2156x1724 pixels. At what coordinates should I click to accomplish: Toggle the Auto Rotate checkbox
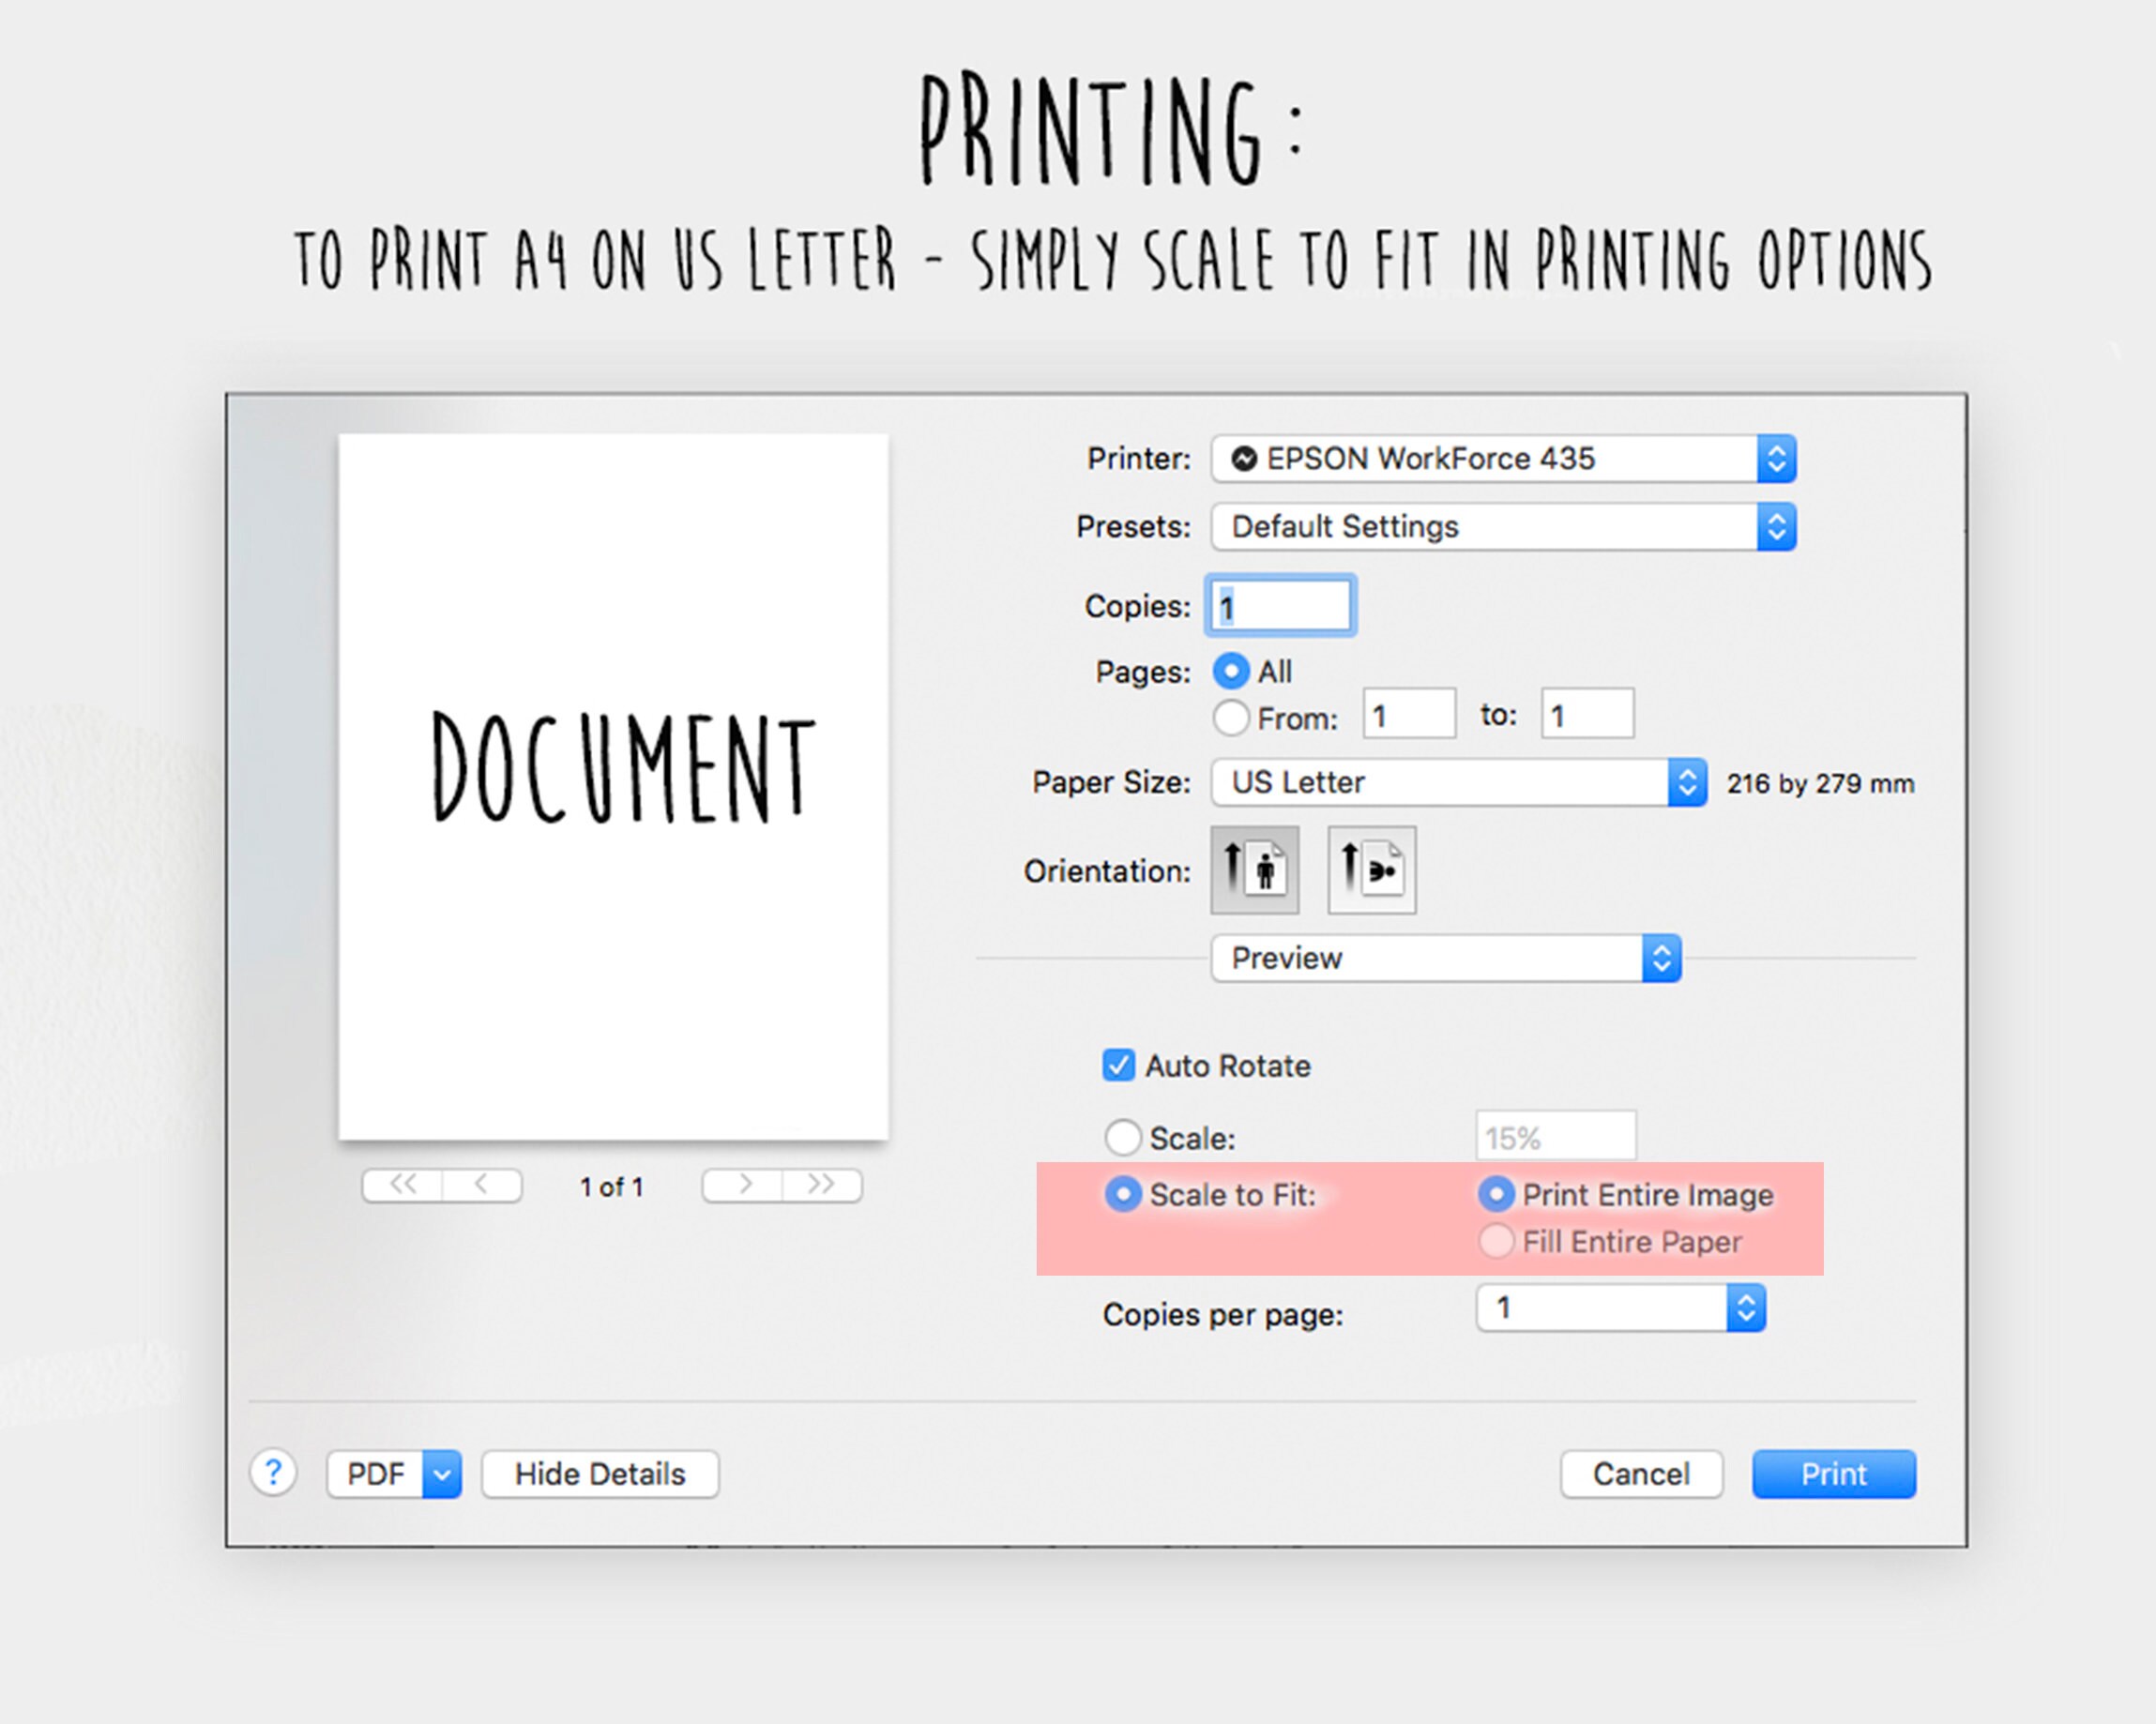tap(1119, 1065)
